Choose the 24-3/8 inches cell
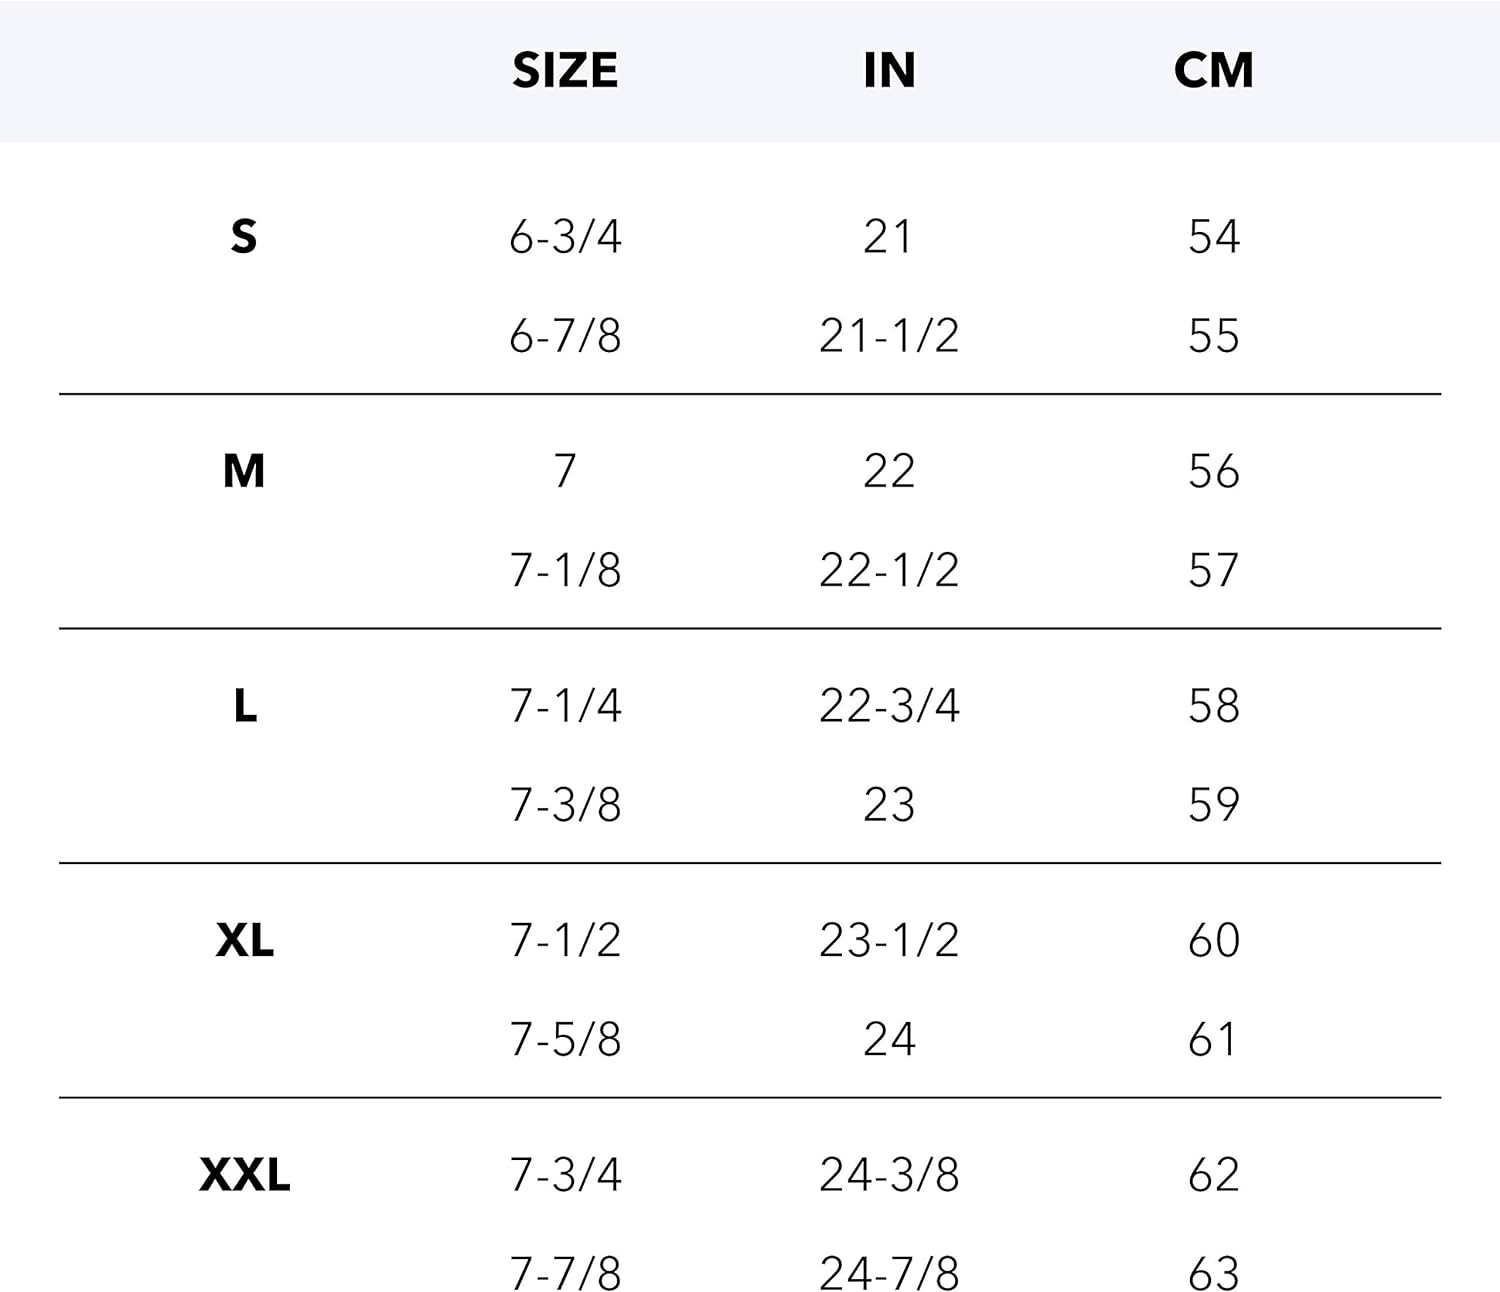This screenshot has height=1292, width=1500. pyautogui.click(x=889, y=1174)
